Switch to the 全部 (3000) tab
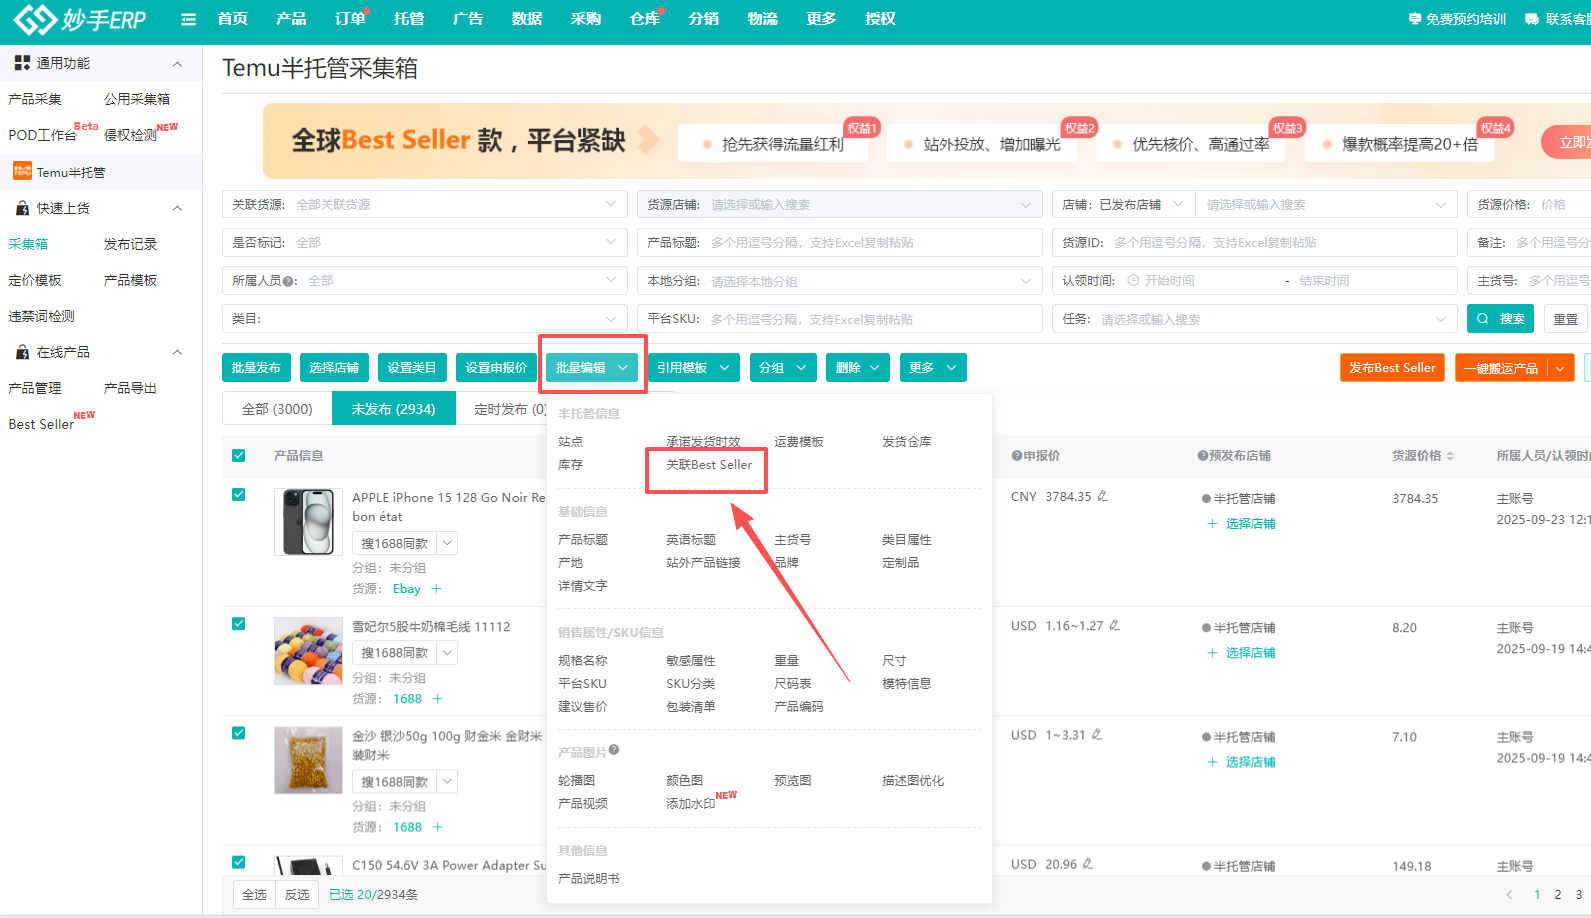This screenshot has width=1591, height=918. click(277, 409)
